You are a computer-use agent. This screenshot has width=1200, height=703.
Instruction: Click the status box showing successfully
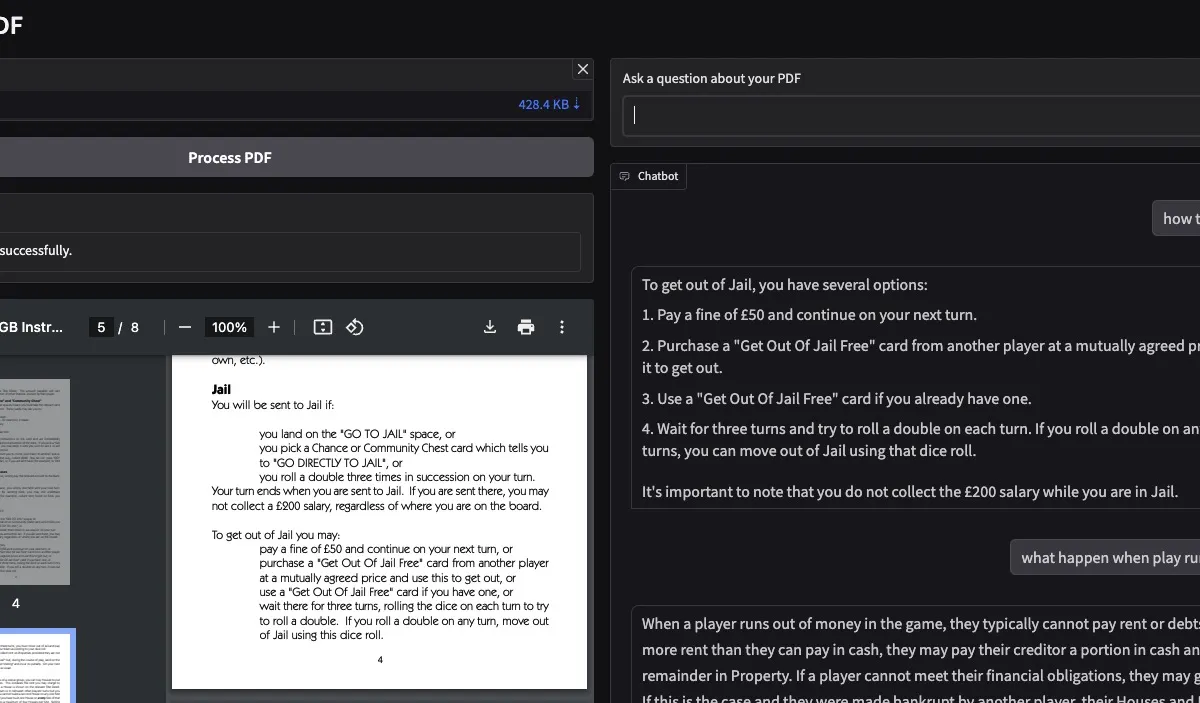point(290,251)
